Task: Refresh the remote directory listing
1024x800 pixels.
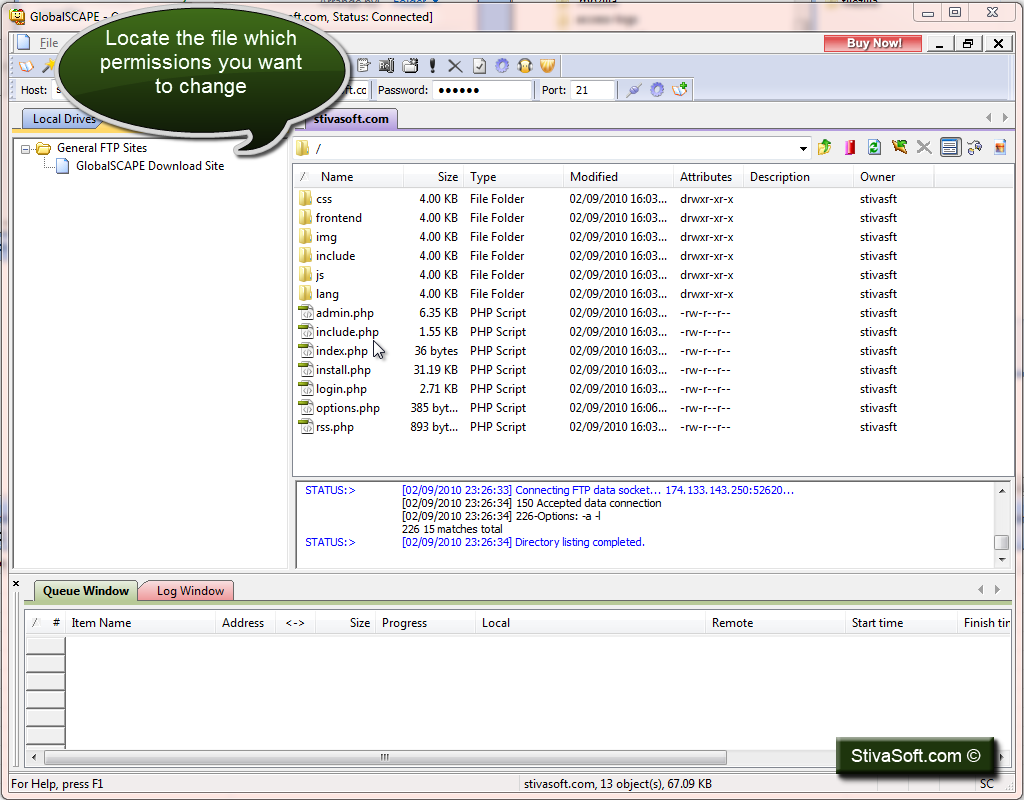Action: [x=874, y=148]
